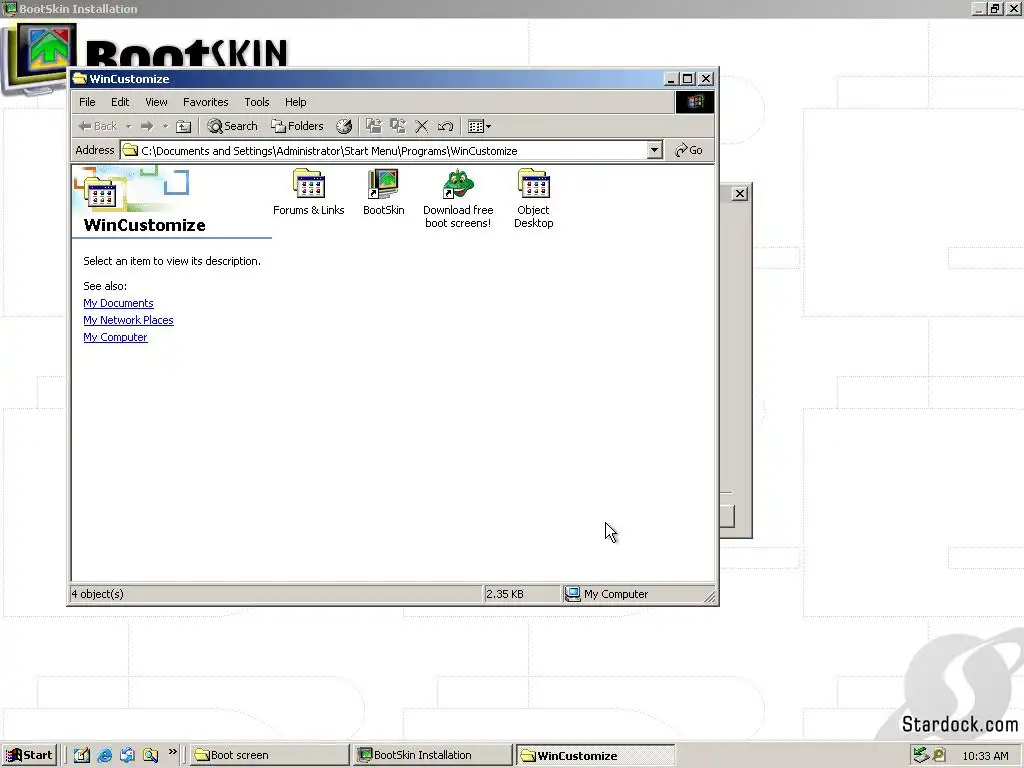The height and width of the screenshot is (768, 1024).
Task: Restore the BootSkin Installation window
Action: click(x=995, y=8)
